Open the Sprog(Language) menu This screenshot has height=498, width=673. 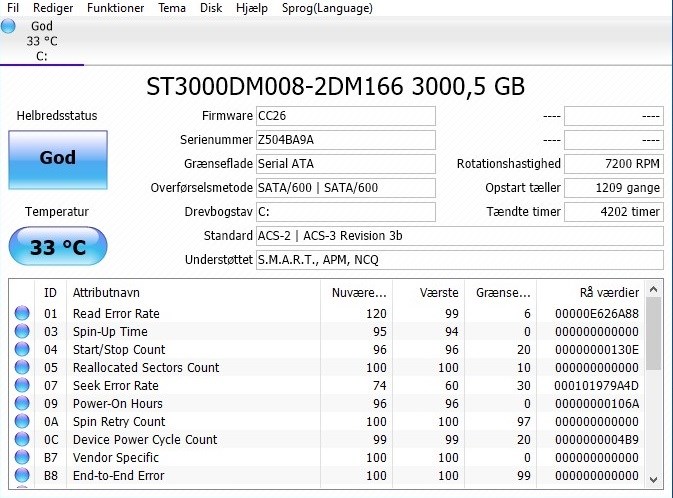click(327, 8)
